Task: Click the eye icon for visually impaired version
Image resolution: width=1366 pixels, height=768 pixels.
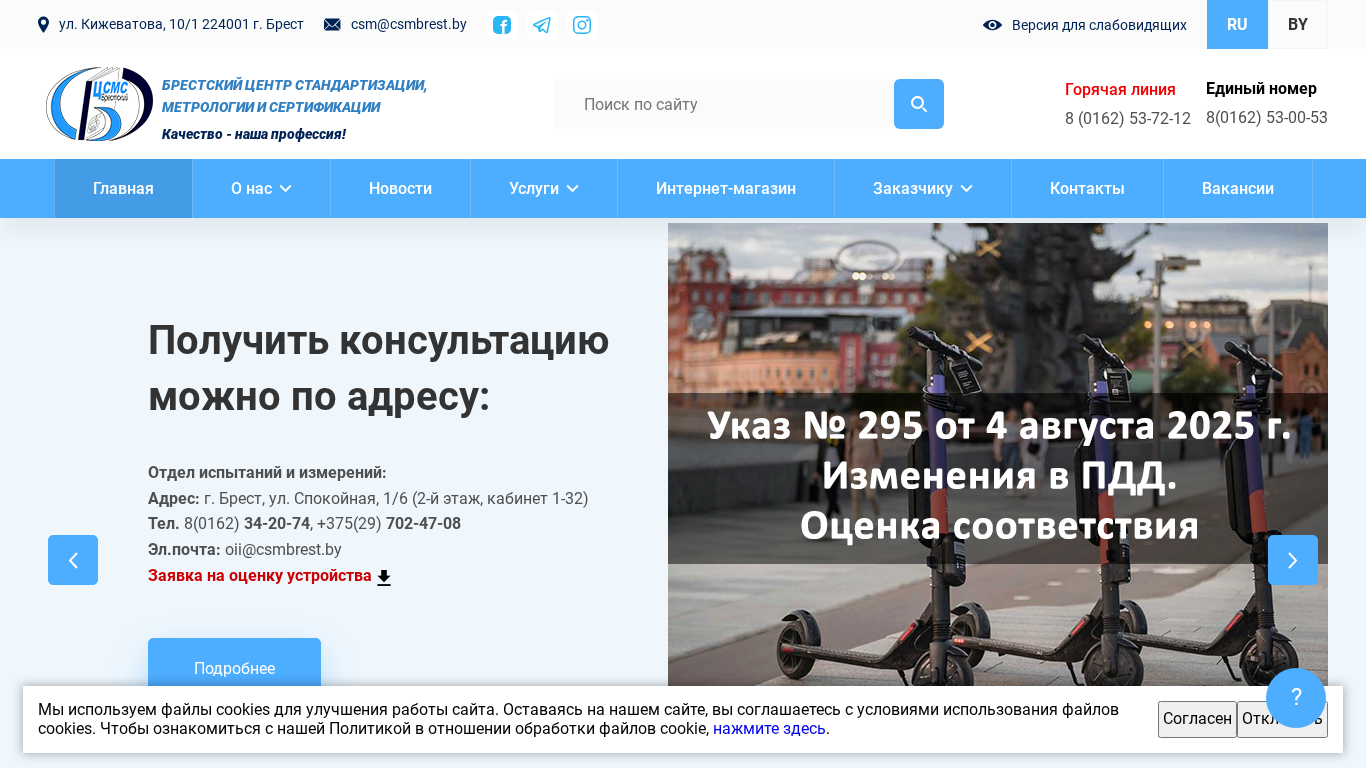Action: coord(992,25)
